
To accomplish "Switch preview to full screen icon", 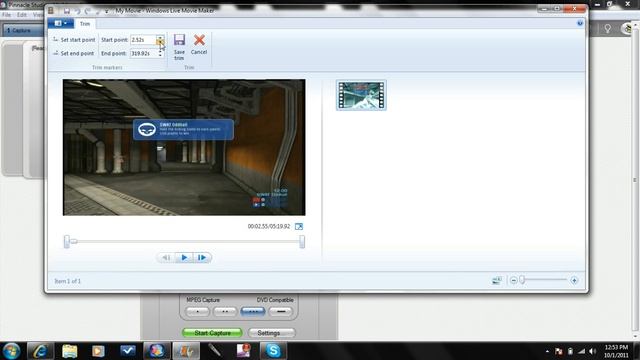I will click(299, 227).
